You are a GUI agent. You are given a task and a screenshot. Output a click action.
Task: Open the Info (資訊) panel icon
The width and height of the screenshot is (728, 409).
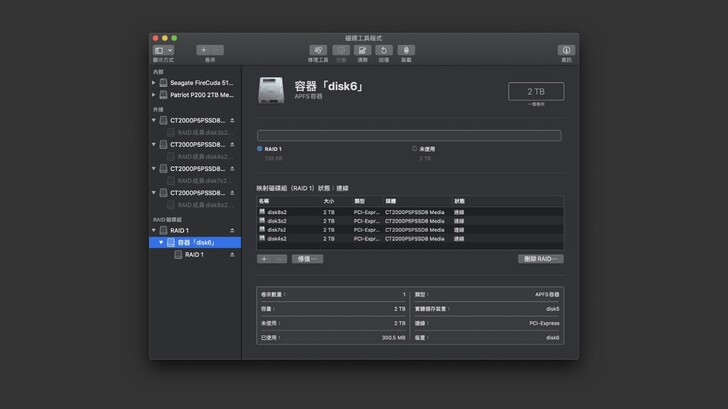[x=566, y=50]
